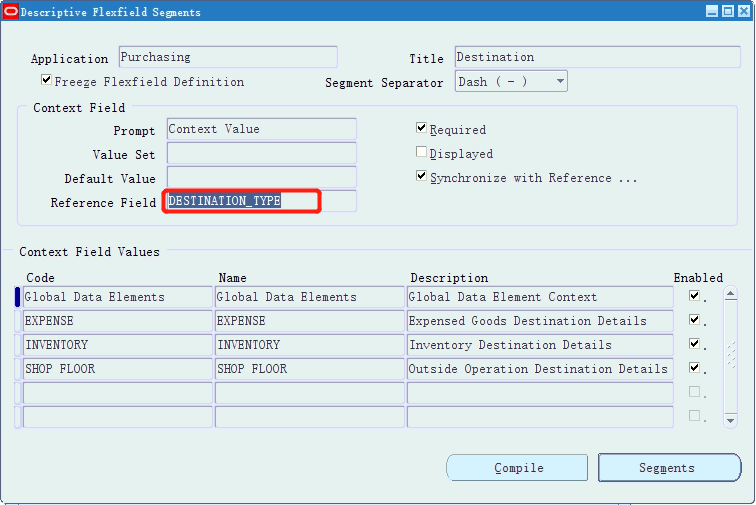
Task: Click the SHOP FLOOR name cell
Action: point(310,369)
